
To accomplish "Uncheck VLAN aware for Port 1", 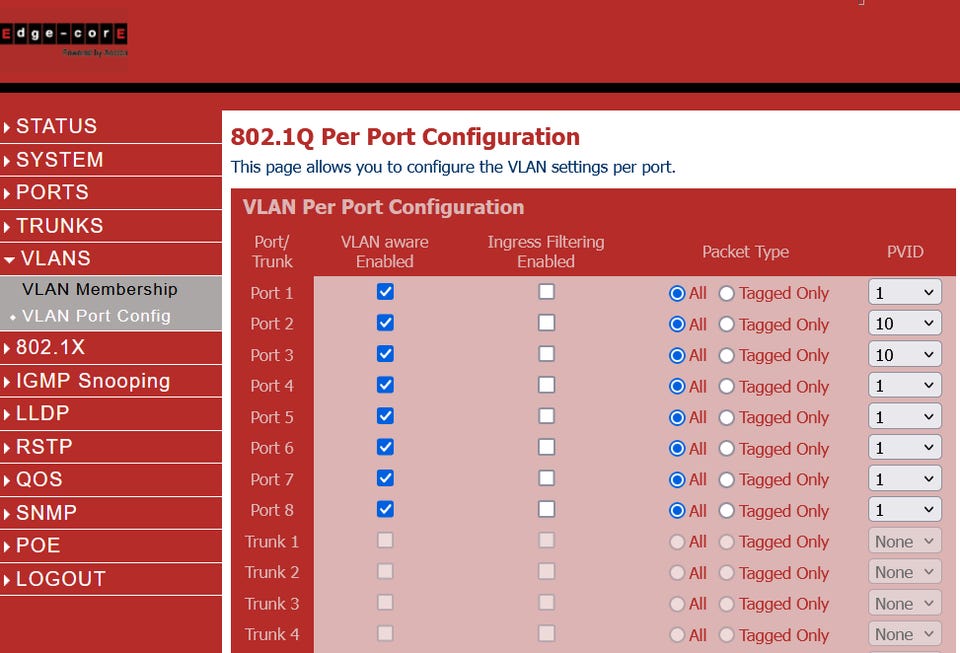I will click(x=385, y=292).
